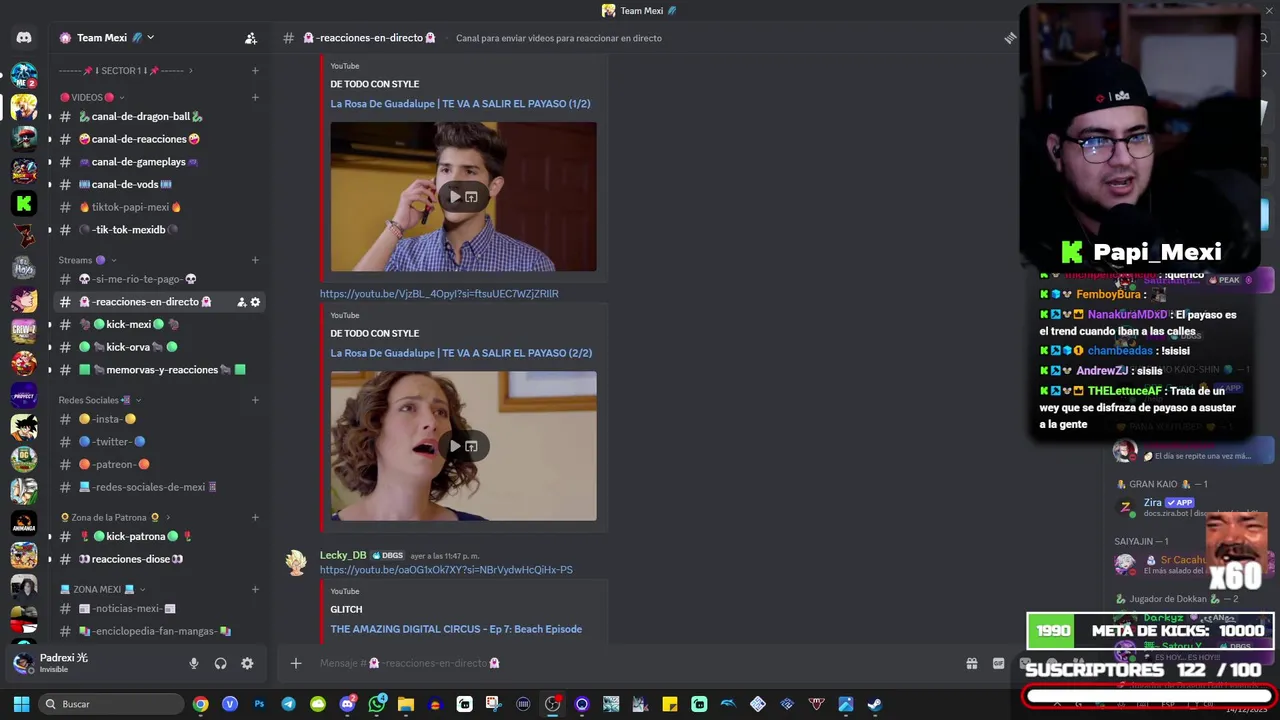Click the attach file plus in message box
The image size is (1280, 720).
295,663
